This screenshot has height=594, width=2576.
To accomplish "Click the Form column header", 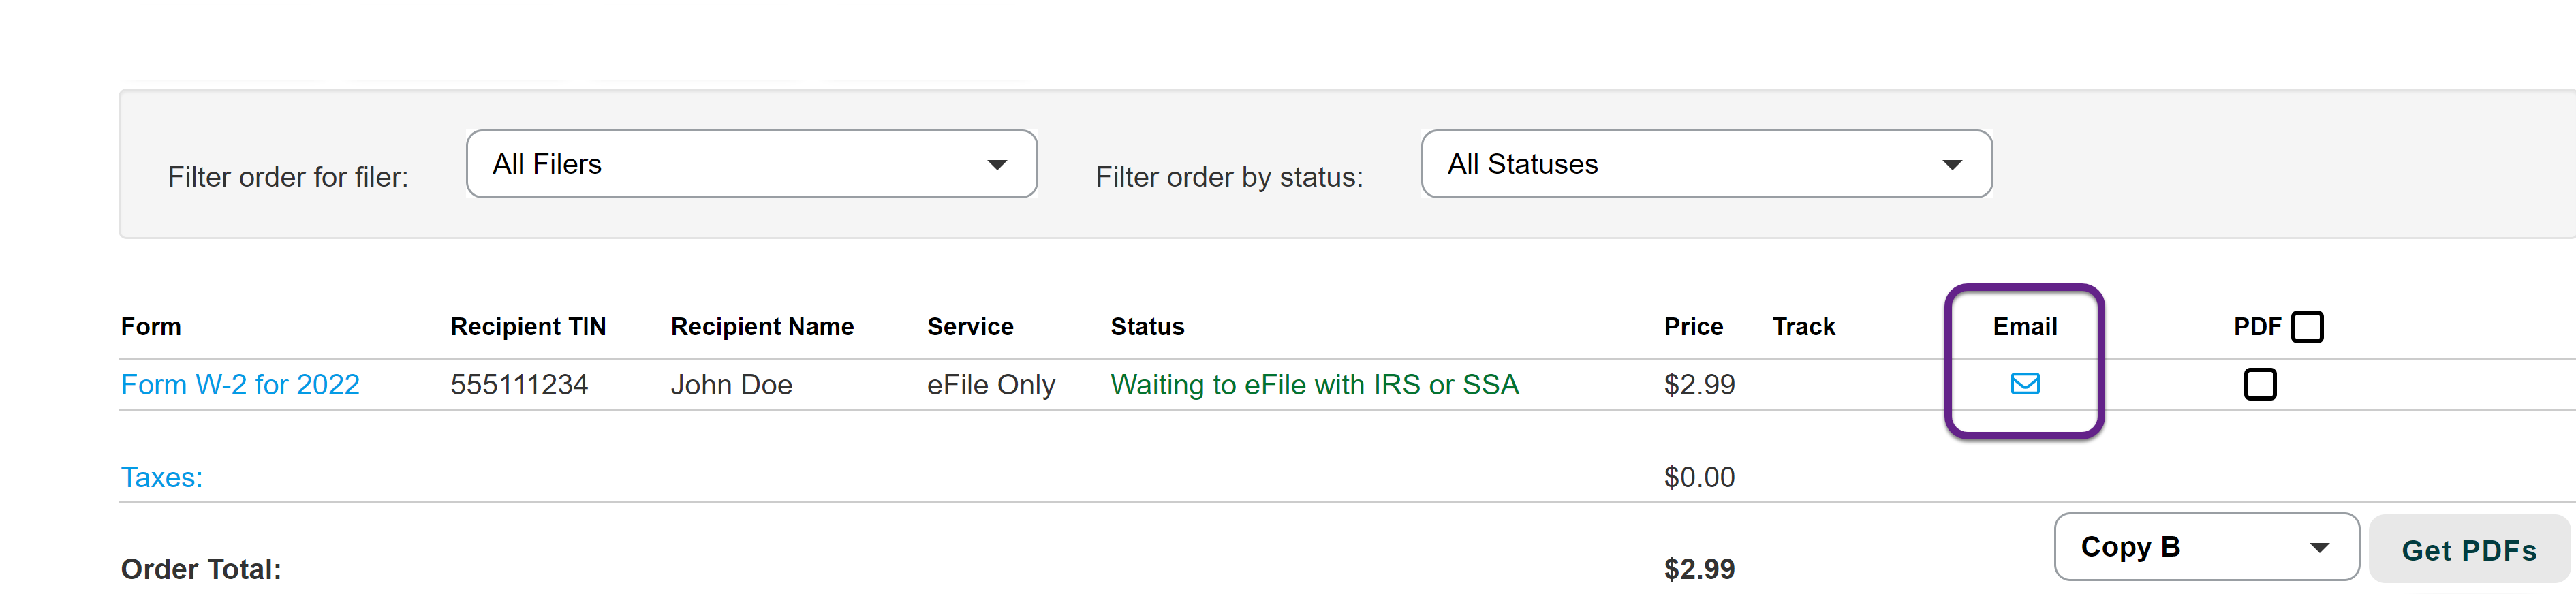I will pos(151,327).
